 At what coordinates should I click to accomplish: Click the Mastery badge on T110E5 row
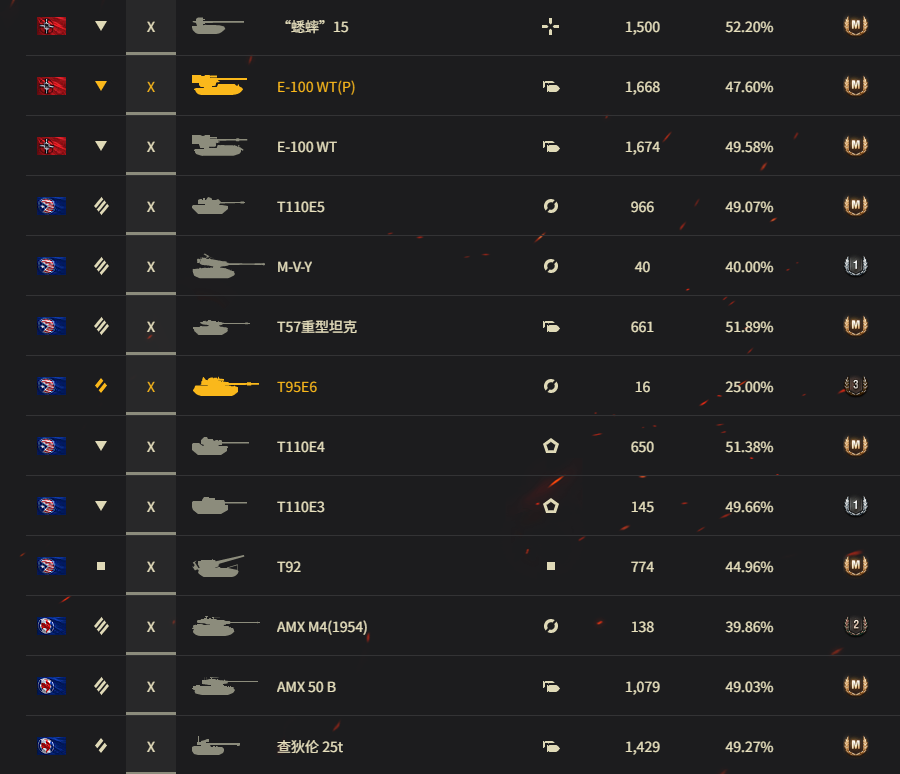pos(855,205)
